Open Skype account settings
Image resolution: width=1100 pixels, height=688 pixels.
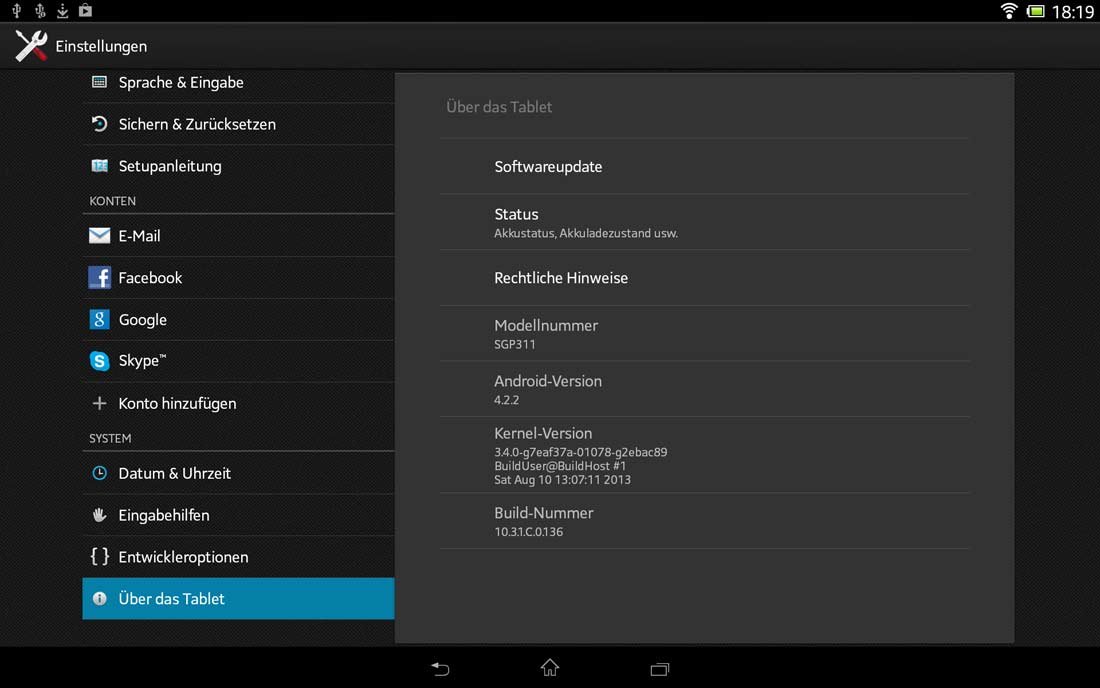point(239,361)
